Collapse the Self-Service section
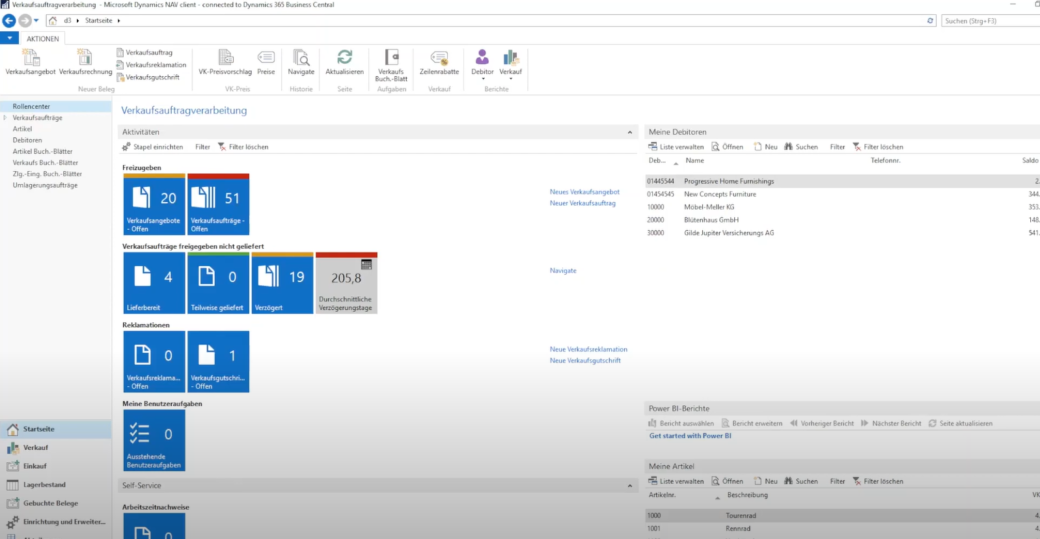 (x=629, y=485)
